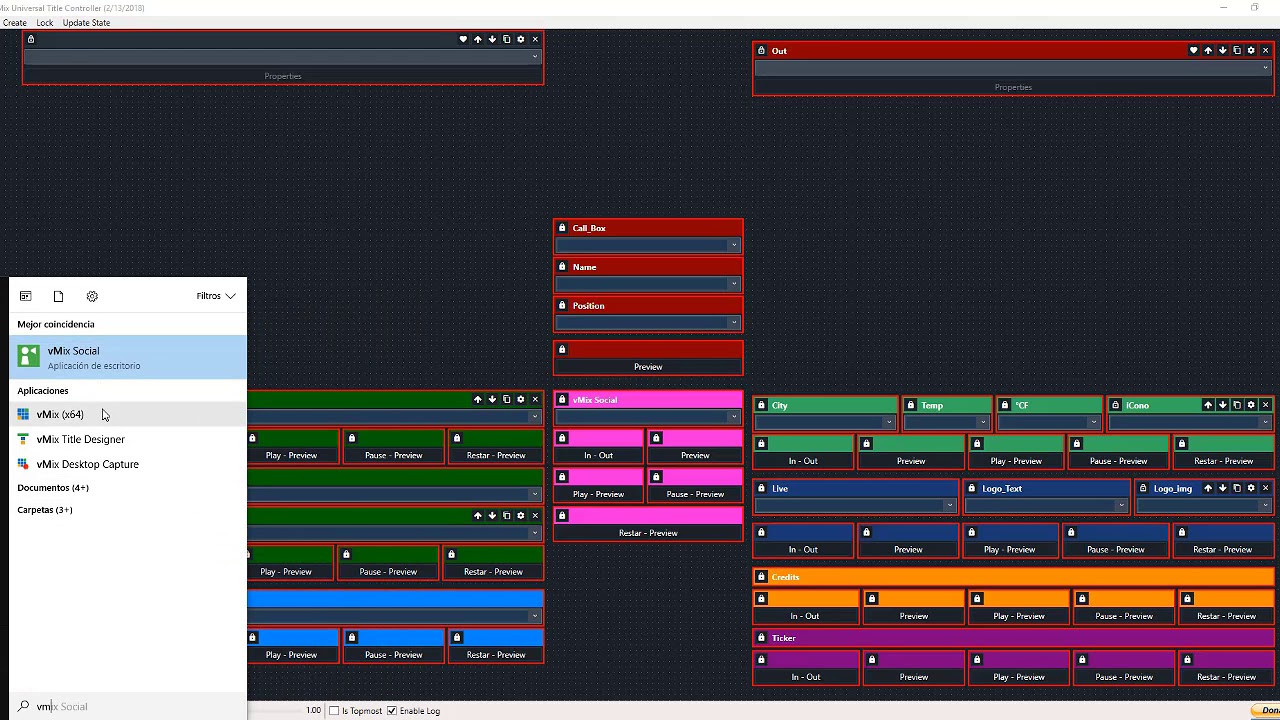Open the dropdown under the Name panel
1280x720 pixels.
coord(648,284)
